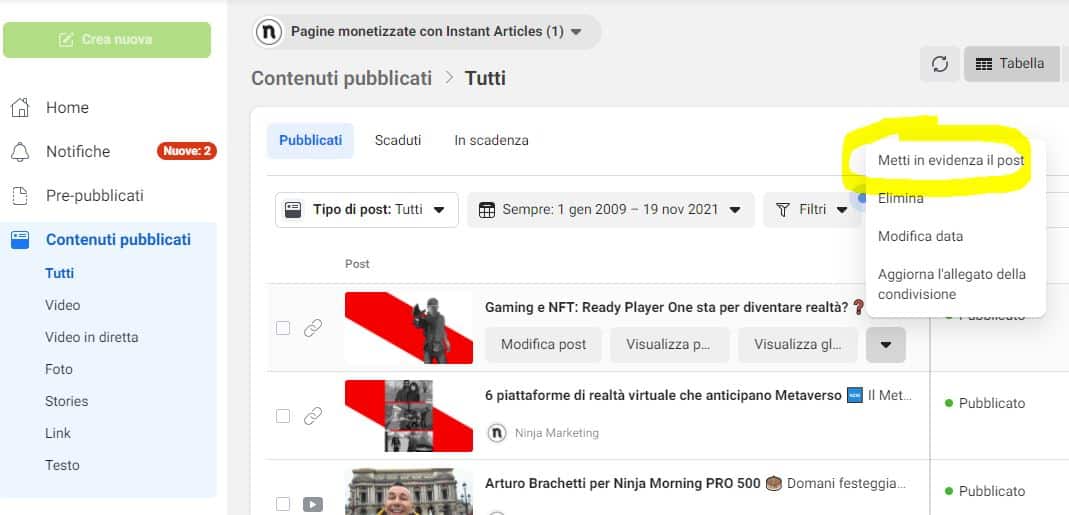
Task: Click video icon on Arturo Brachetti row
Action: pyautogui.click(x=313, y=504)
